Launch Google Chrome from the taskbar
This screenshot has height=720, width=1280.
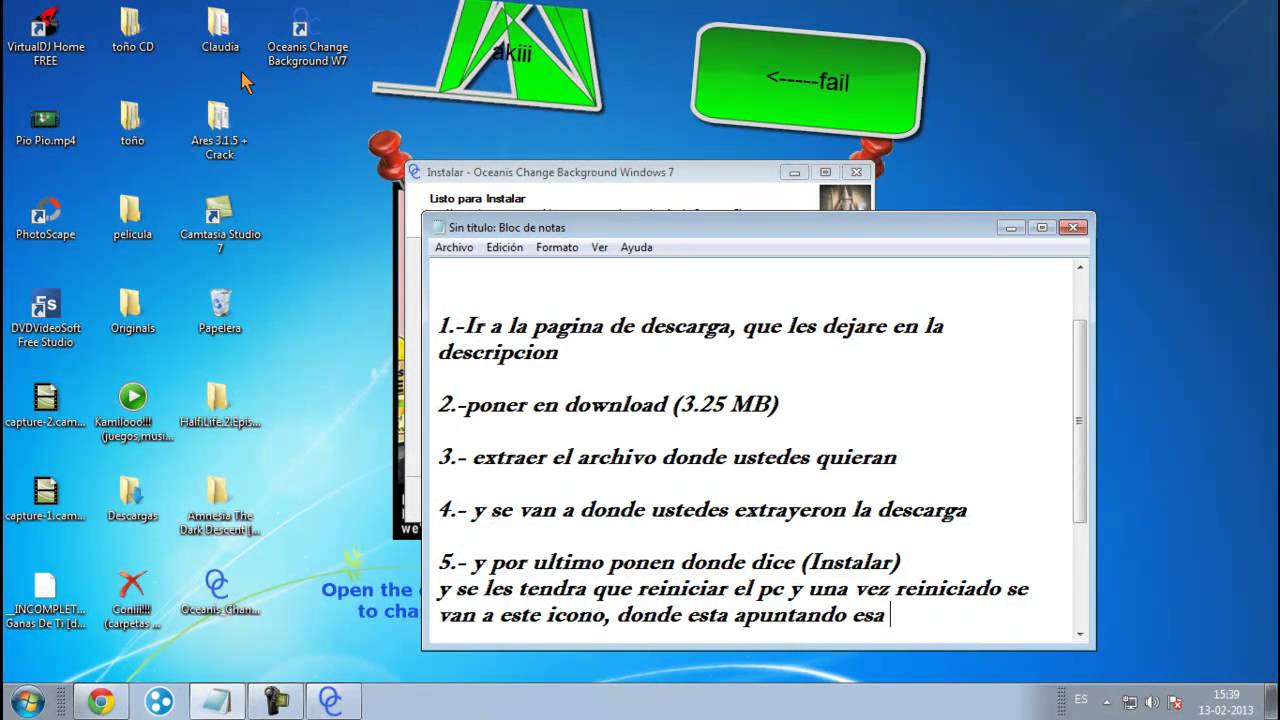click(x=101, y=702)
